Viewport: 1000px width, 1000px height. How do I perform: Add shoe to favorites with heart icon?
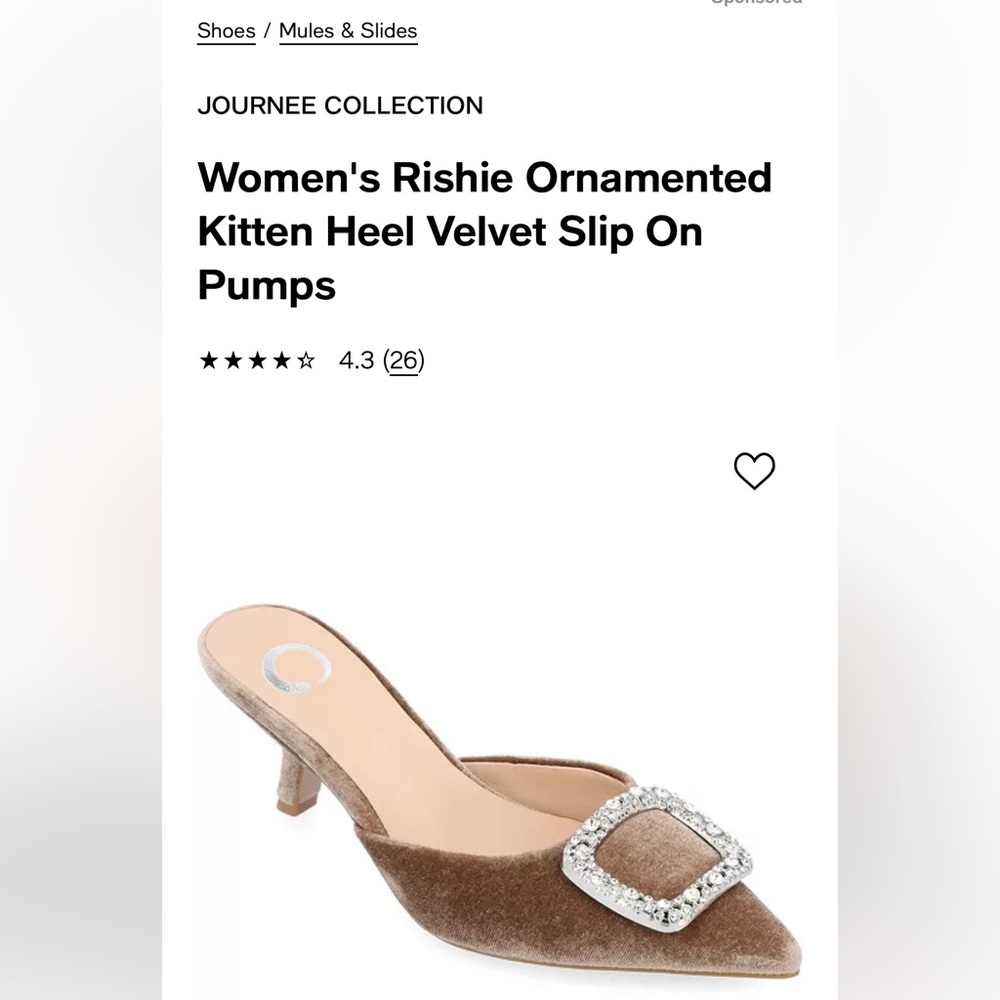754,471
